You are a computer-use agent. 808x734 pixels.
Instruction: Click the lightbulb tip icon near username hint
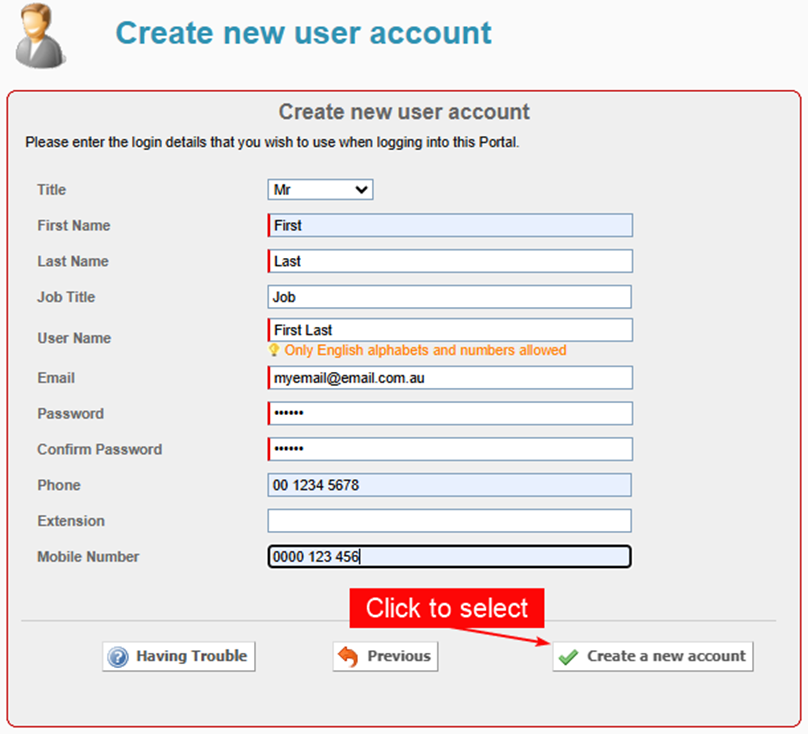point(275,351)
